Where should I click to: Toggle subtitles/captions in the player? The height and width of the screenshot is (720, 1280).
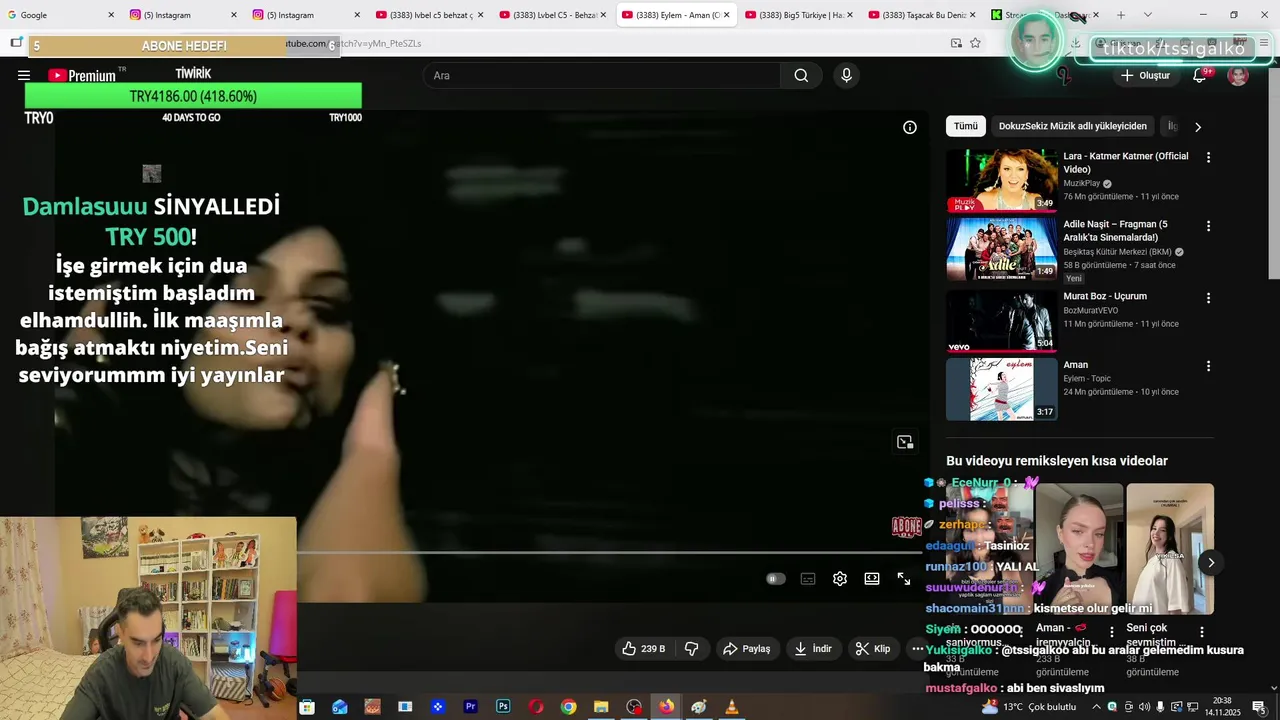[808, 579]
